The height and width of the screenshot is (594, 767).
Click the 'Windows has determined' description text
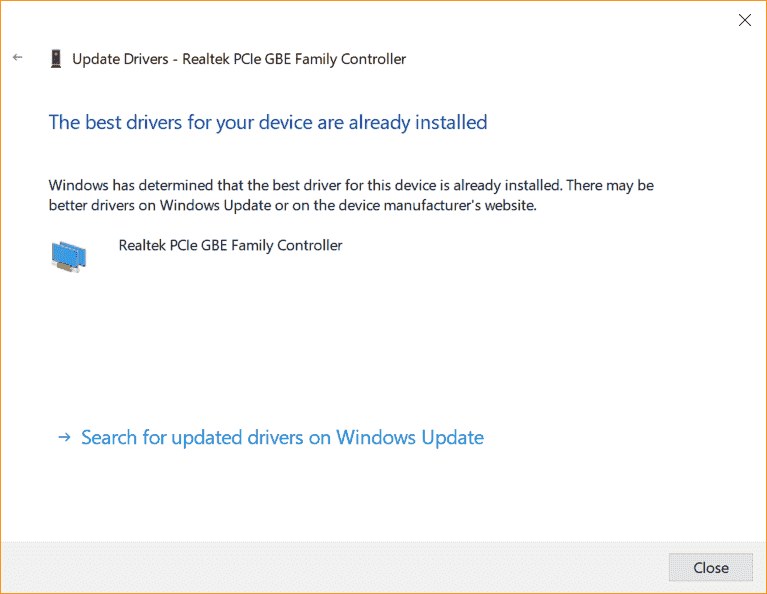pyautogui.click(x=351, y=195)
